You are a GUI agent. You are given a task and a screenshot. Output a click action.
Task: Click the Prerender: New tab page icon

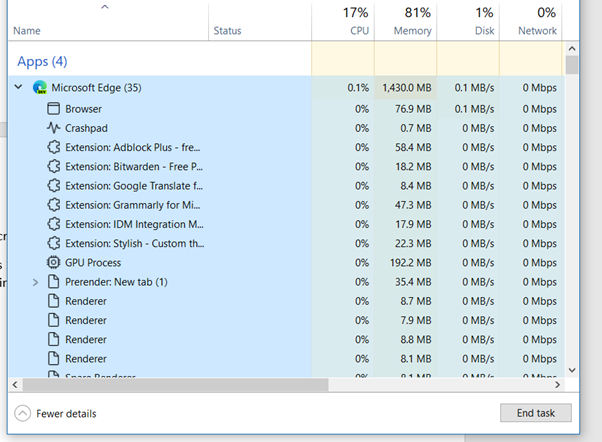tap(53, 281)
